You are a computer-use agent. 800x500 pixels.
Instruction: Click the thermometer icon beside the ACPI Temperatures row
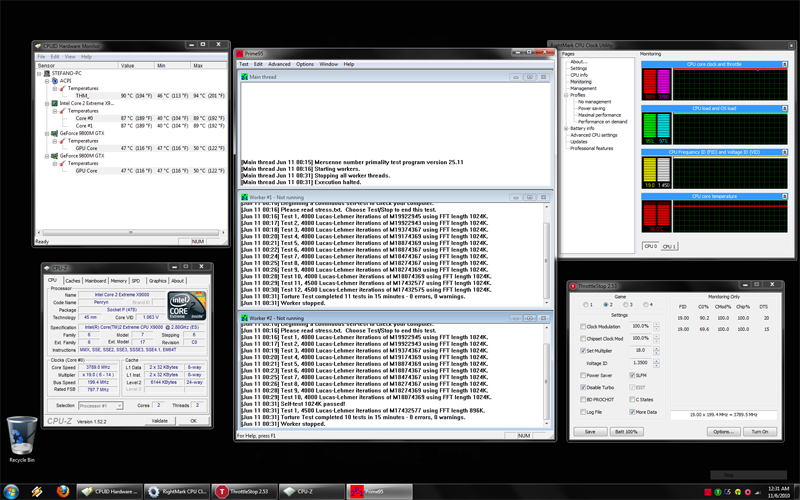click(62, 88)
